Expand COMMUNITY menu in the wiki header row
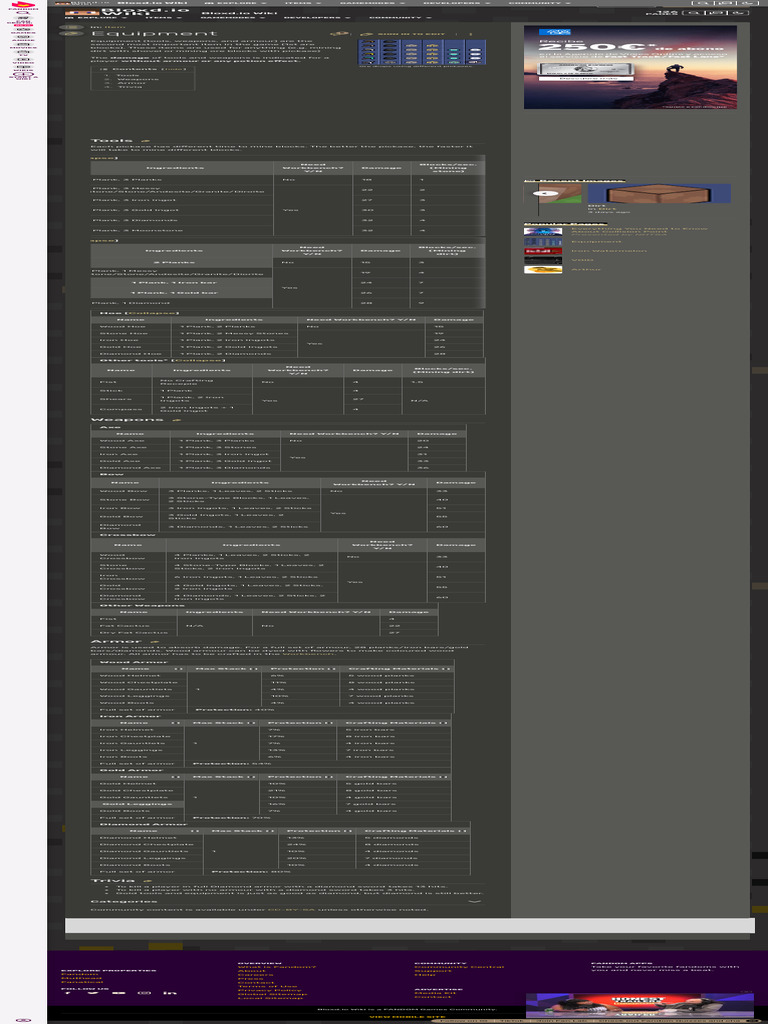The image size is (768, 1024). coord(400,18)
